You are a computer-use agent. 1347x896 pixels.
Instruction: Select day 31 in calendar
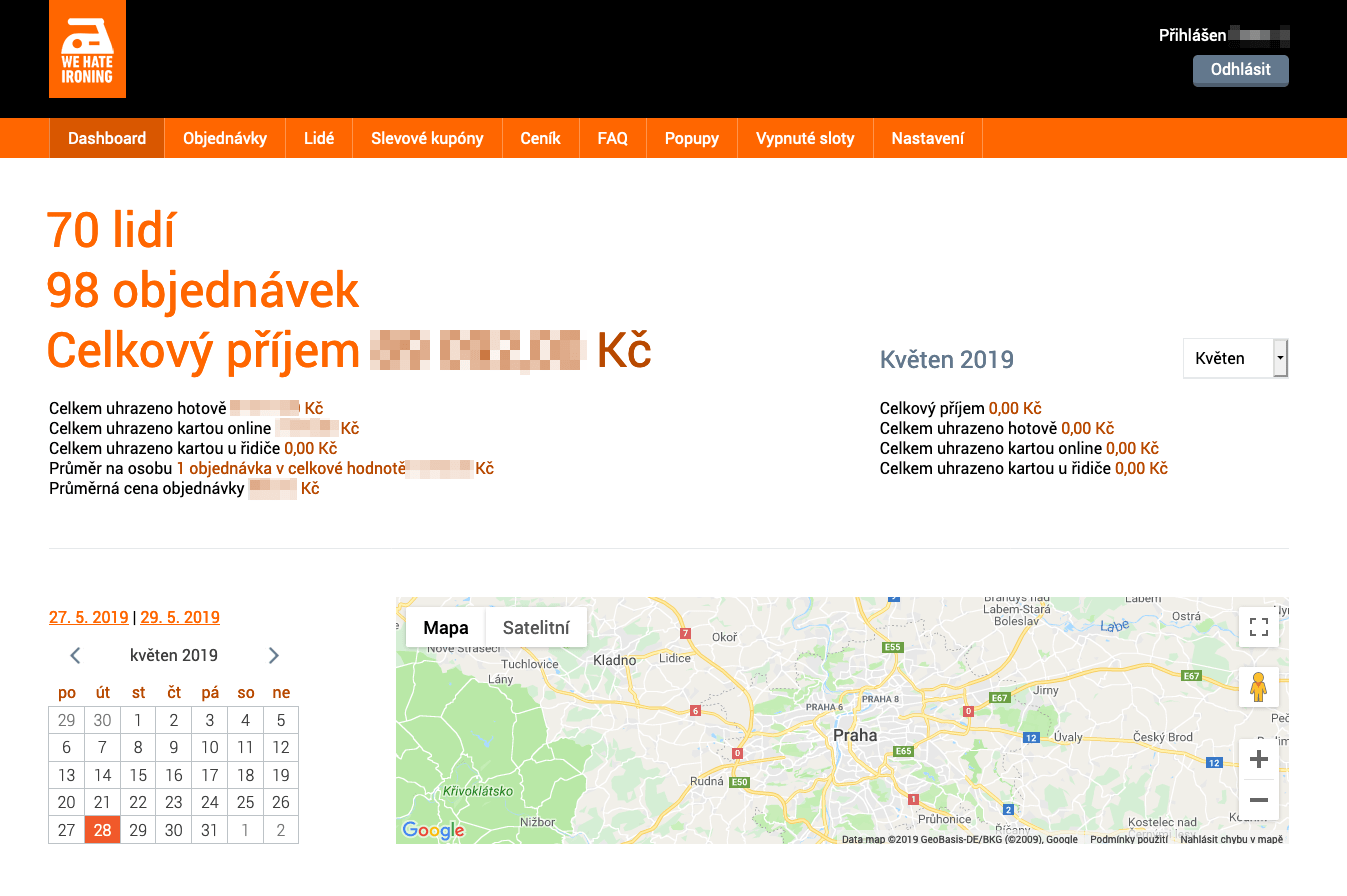tap(209, 830)
